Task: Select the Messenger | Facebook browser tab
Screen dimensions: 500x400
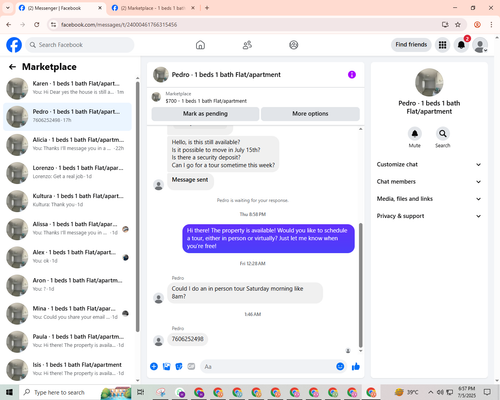Action: [x=60, y=8]
